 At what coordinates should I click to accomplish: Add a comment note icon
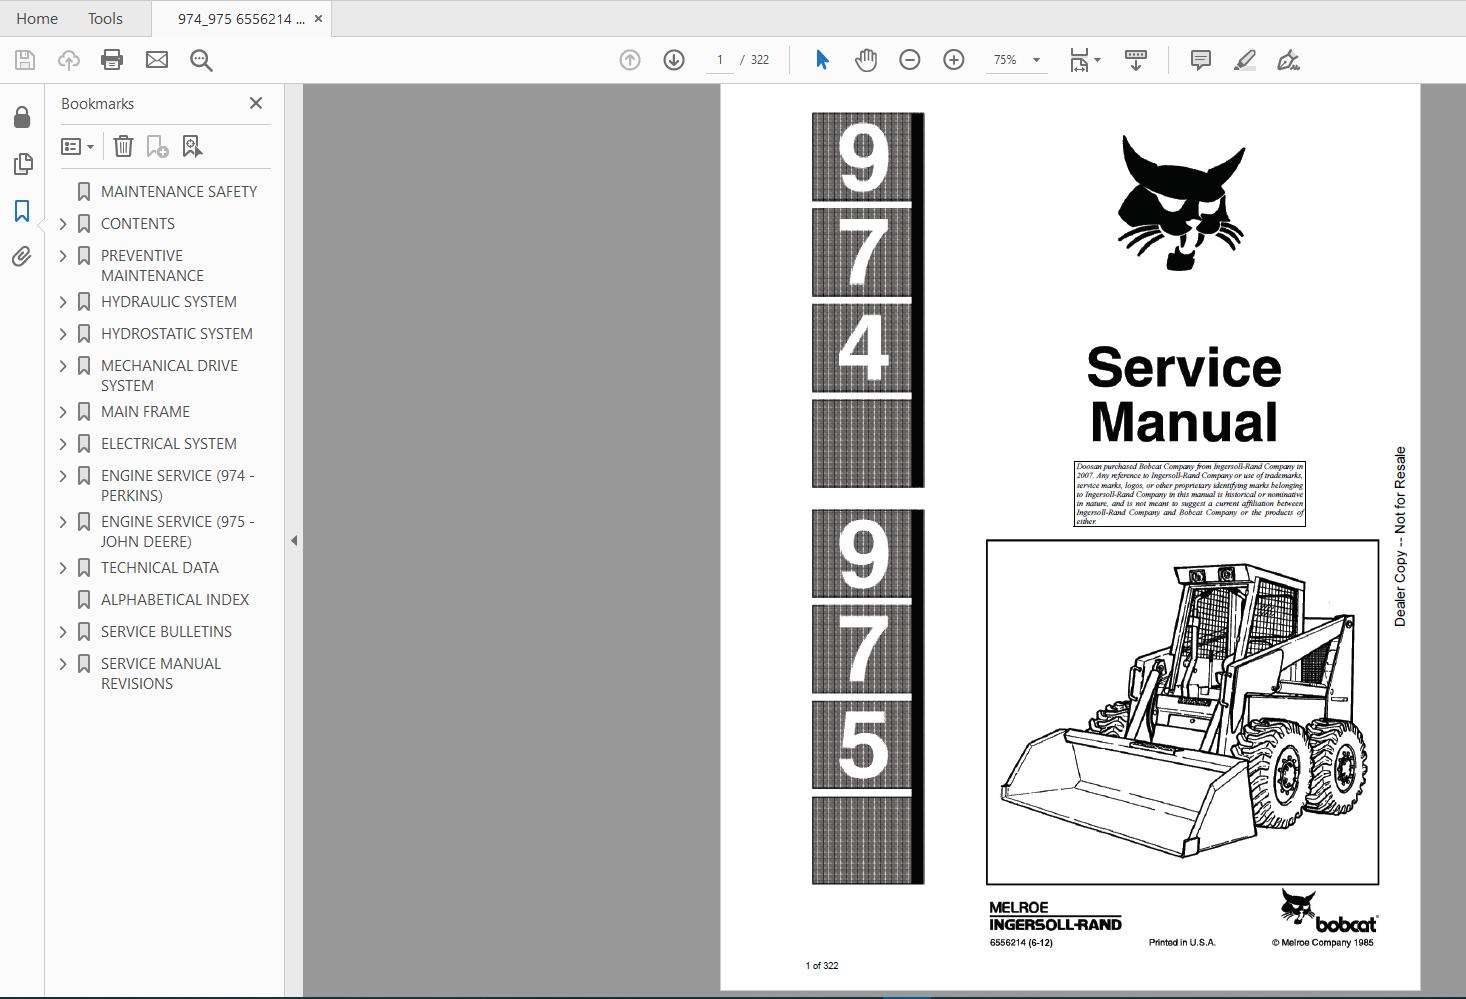(1201, 60)
